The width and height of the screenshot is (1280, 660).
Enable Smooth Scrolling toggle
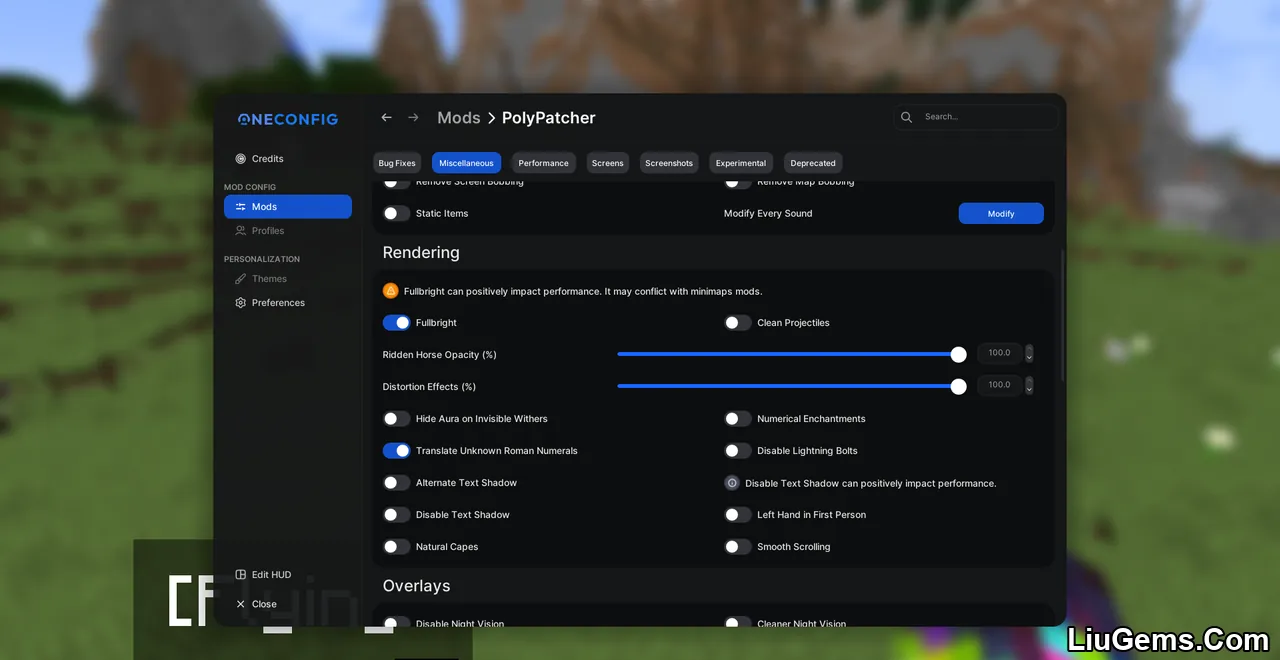[x=738, y=547]
